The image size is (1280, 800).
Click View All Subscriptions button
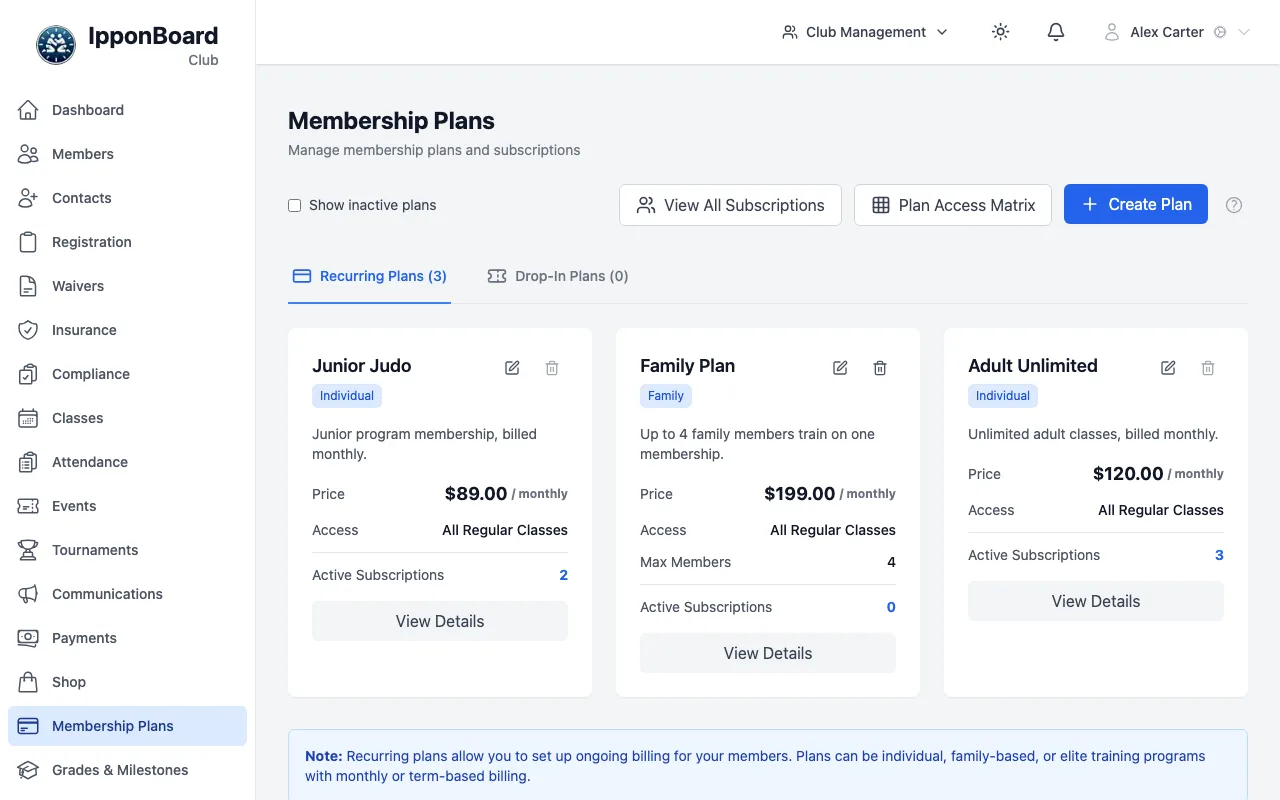[730, 205]
